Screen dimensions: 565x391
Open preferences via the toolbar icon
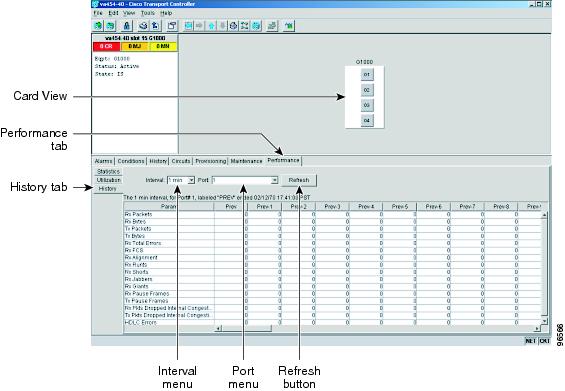coord(172,26)
